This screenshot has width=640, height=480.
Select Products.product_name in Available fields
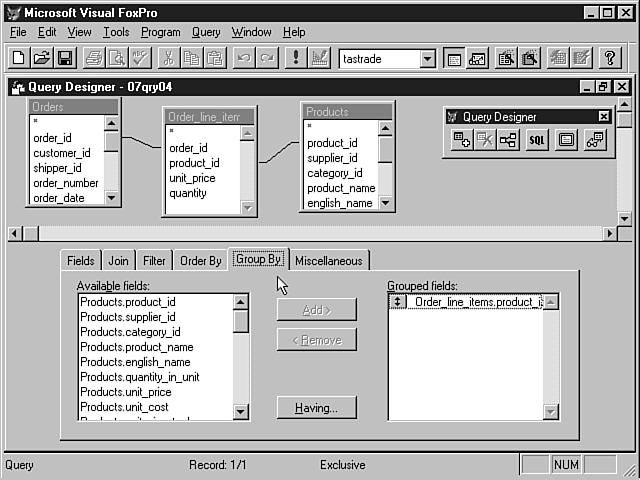(137, 347)
